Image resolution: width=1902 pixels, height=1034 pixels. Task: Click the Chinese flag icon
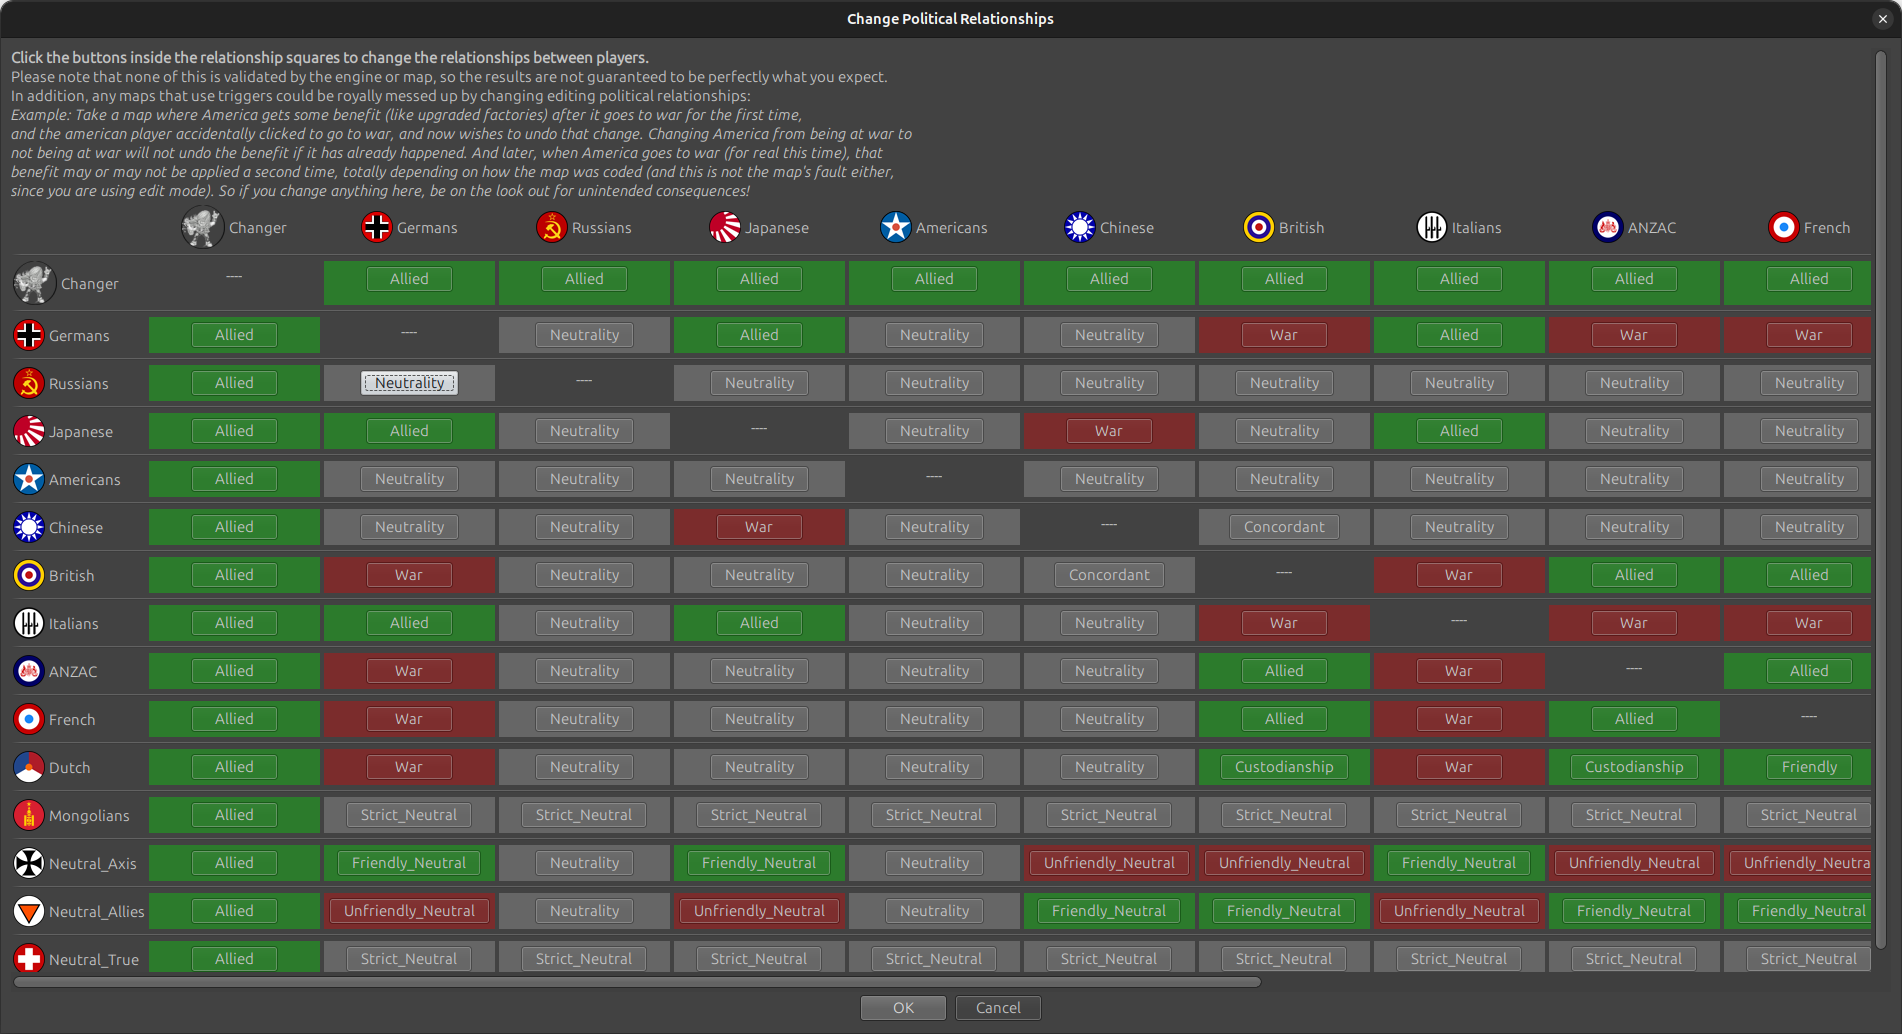[x=28, y=527]
